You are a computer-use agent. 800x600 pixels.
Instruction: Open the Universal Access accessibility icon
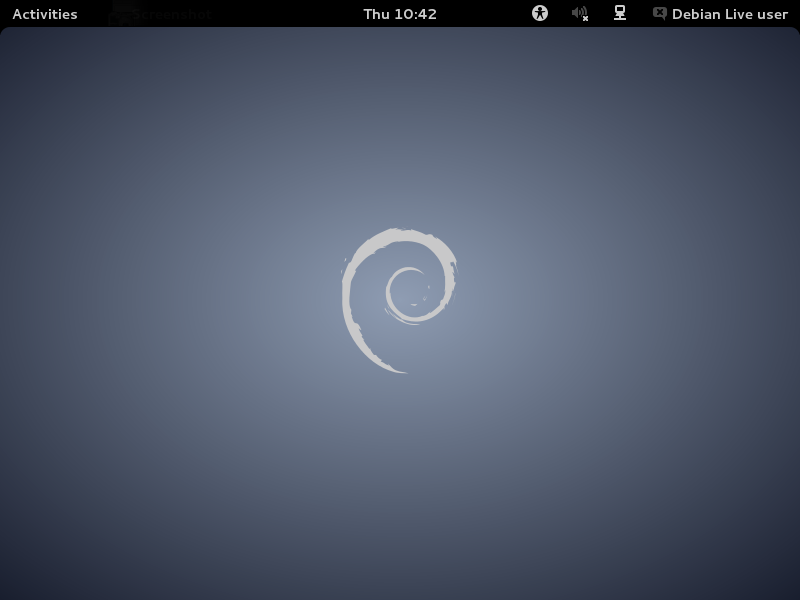coord(540,13)
